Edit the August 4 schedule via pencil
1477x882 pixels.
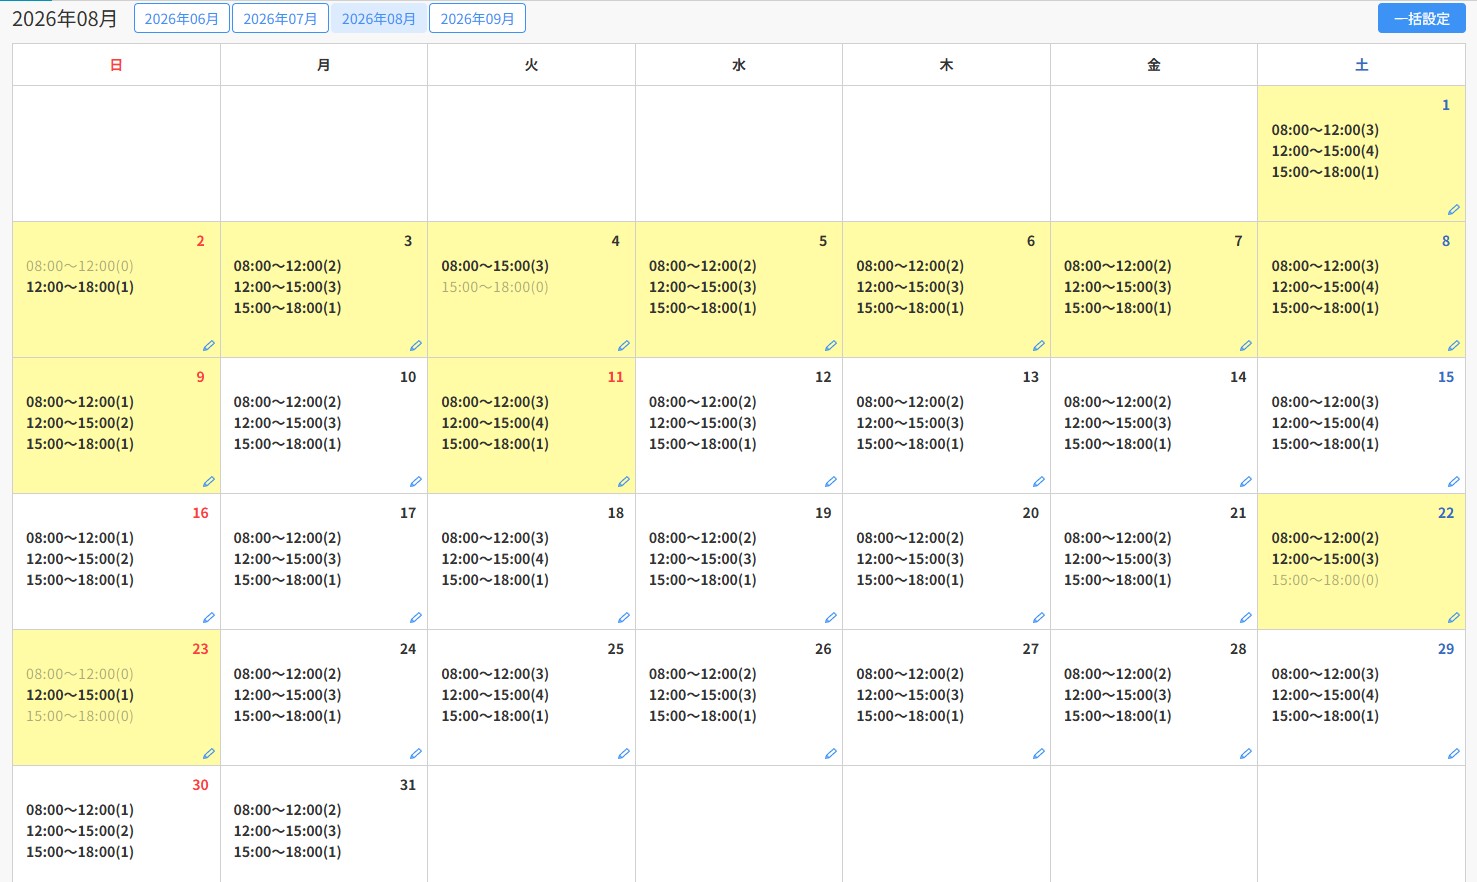point(623,346)
